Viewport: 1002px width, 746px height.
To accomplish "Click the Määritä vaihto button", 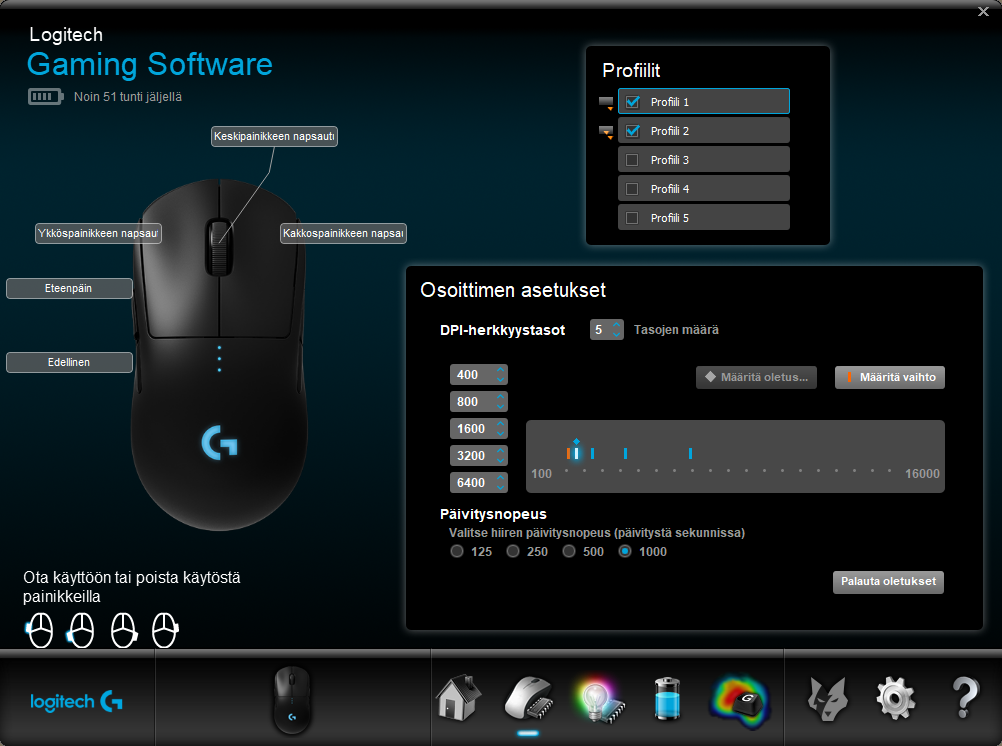I will point(890,377).
